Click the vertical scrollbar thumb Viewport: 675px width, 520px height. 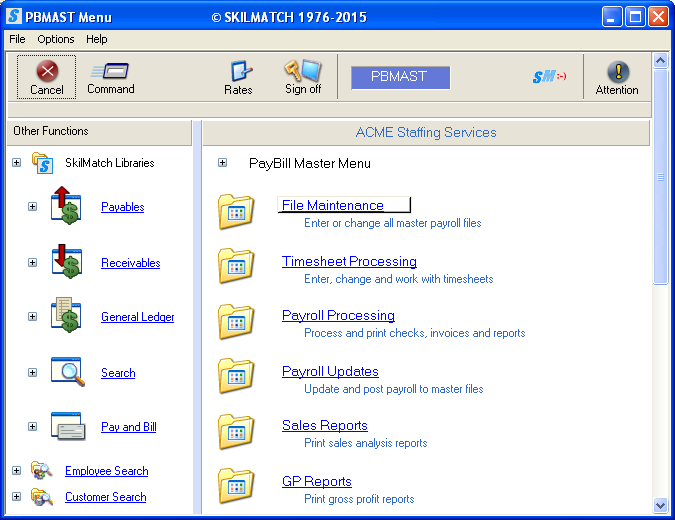pyautogui.click(x=660, y=176)
